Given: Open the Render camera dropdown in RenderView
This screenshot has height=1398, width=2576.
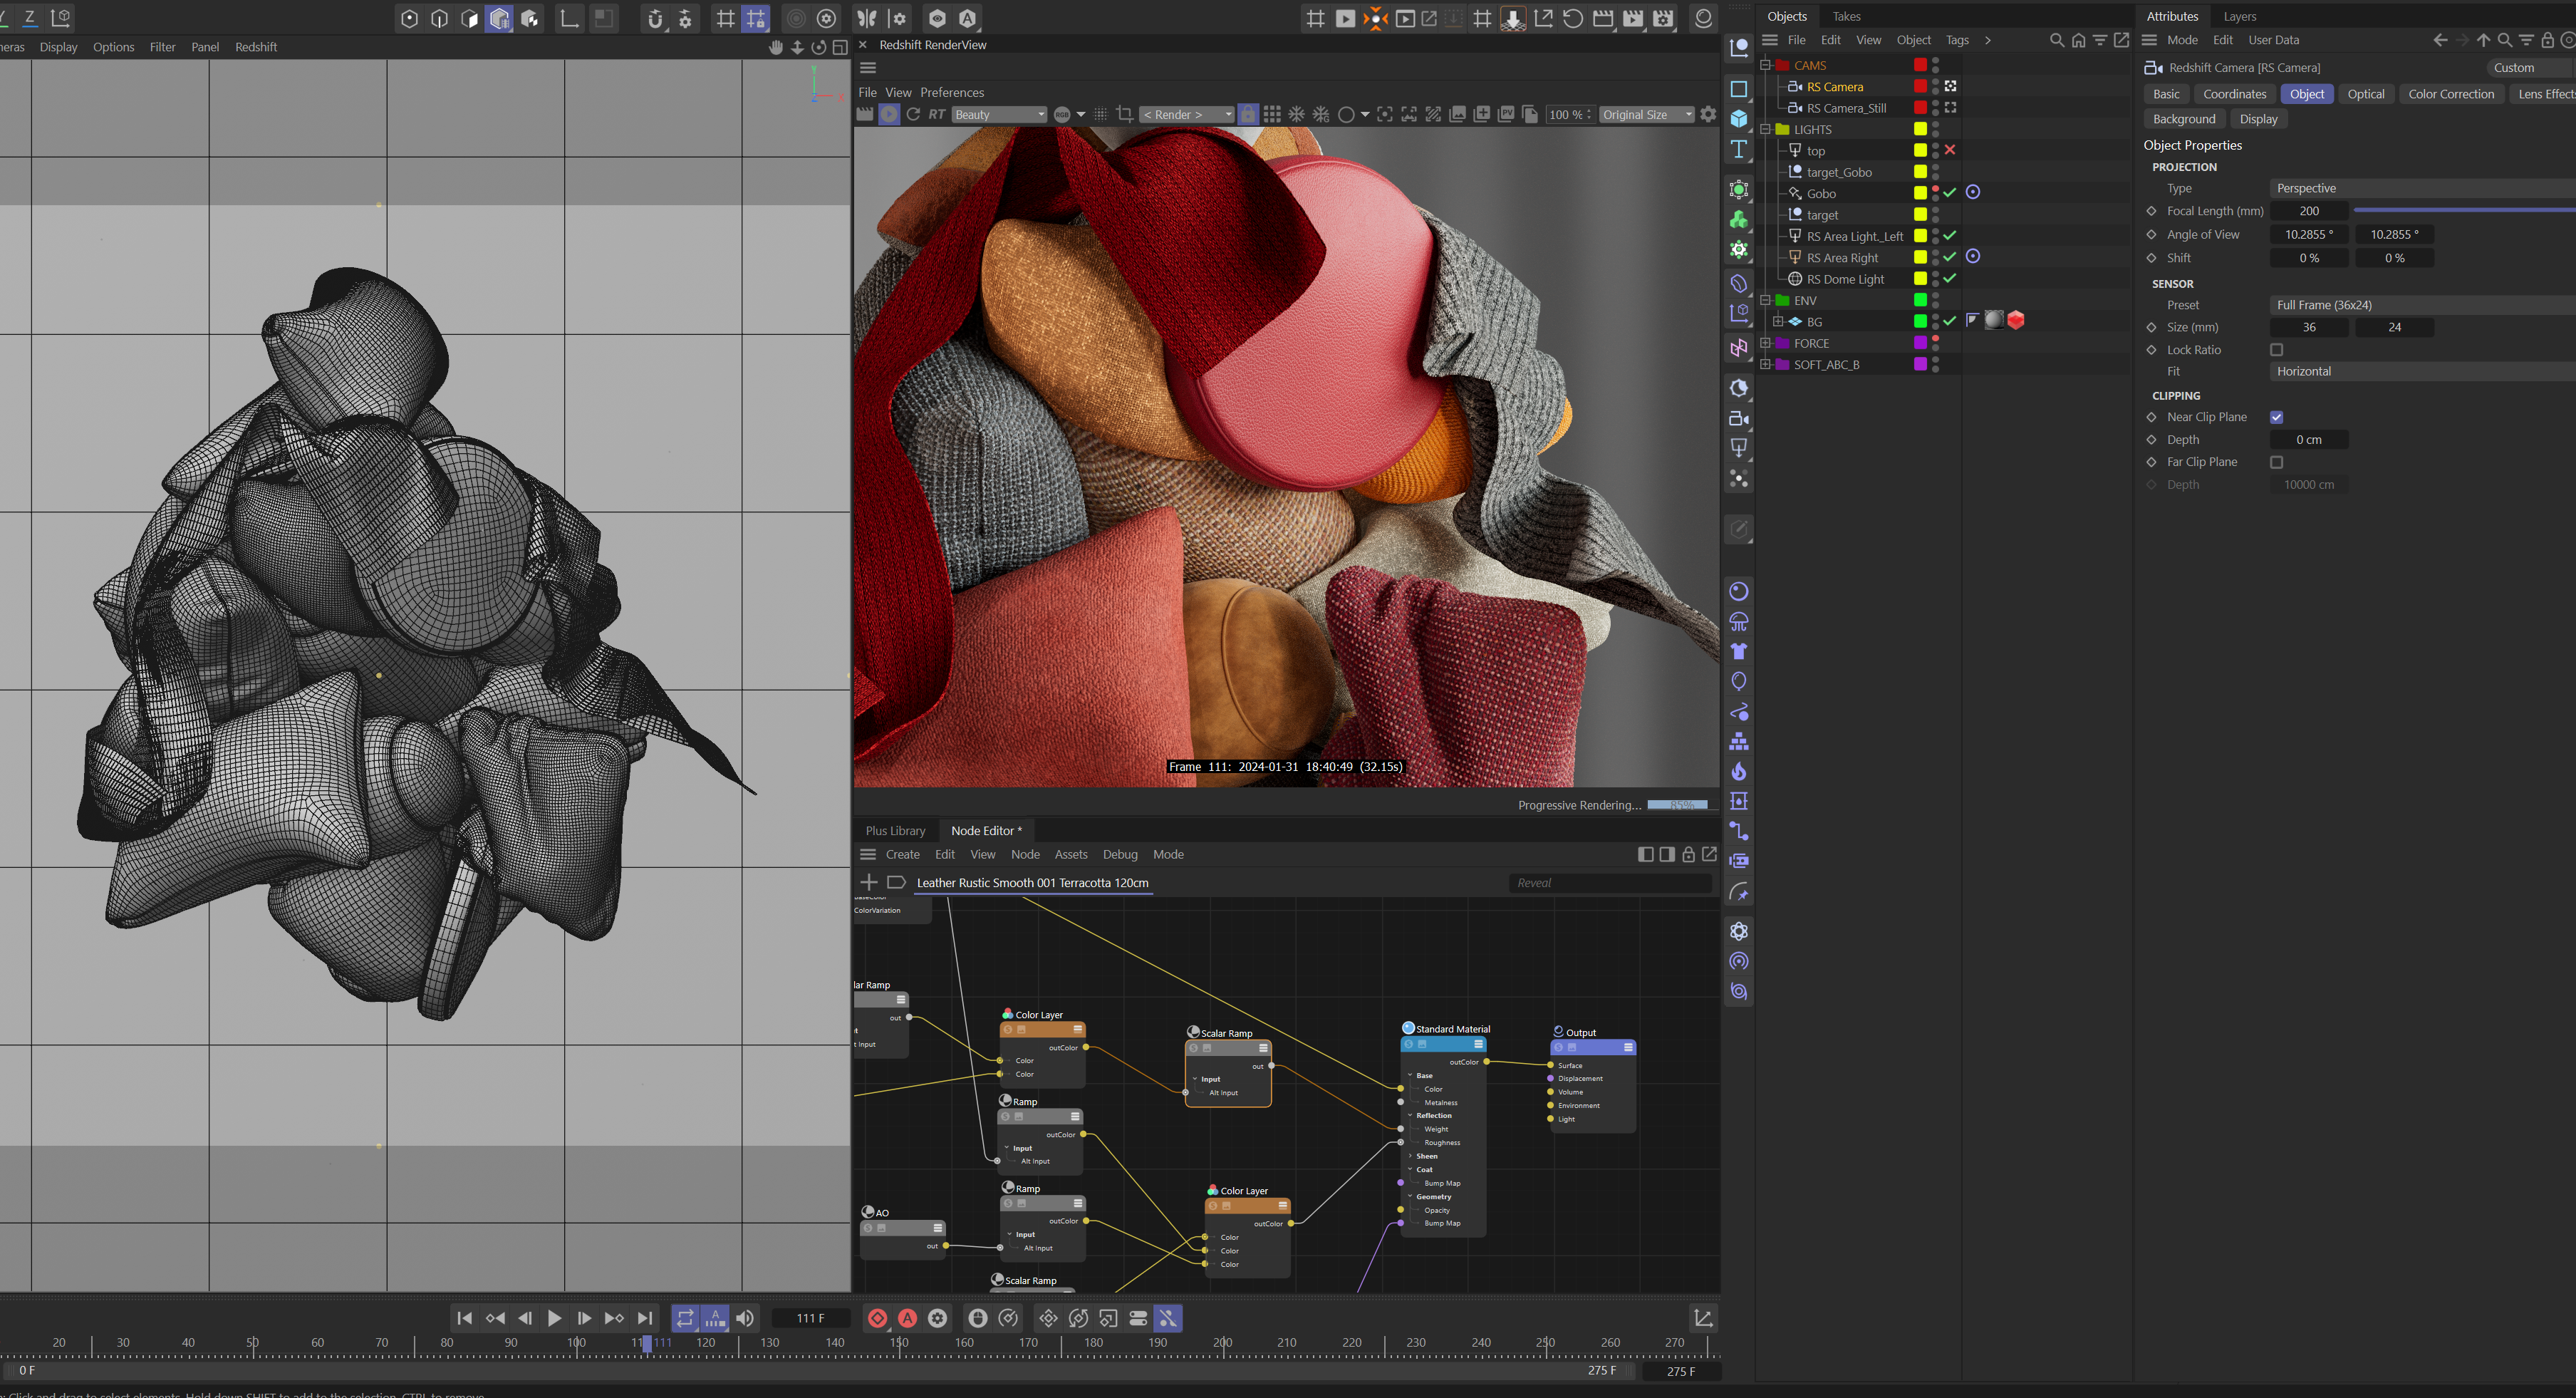Looking at the screenshot, I should pos(1186,115).
